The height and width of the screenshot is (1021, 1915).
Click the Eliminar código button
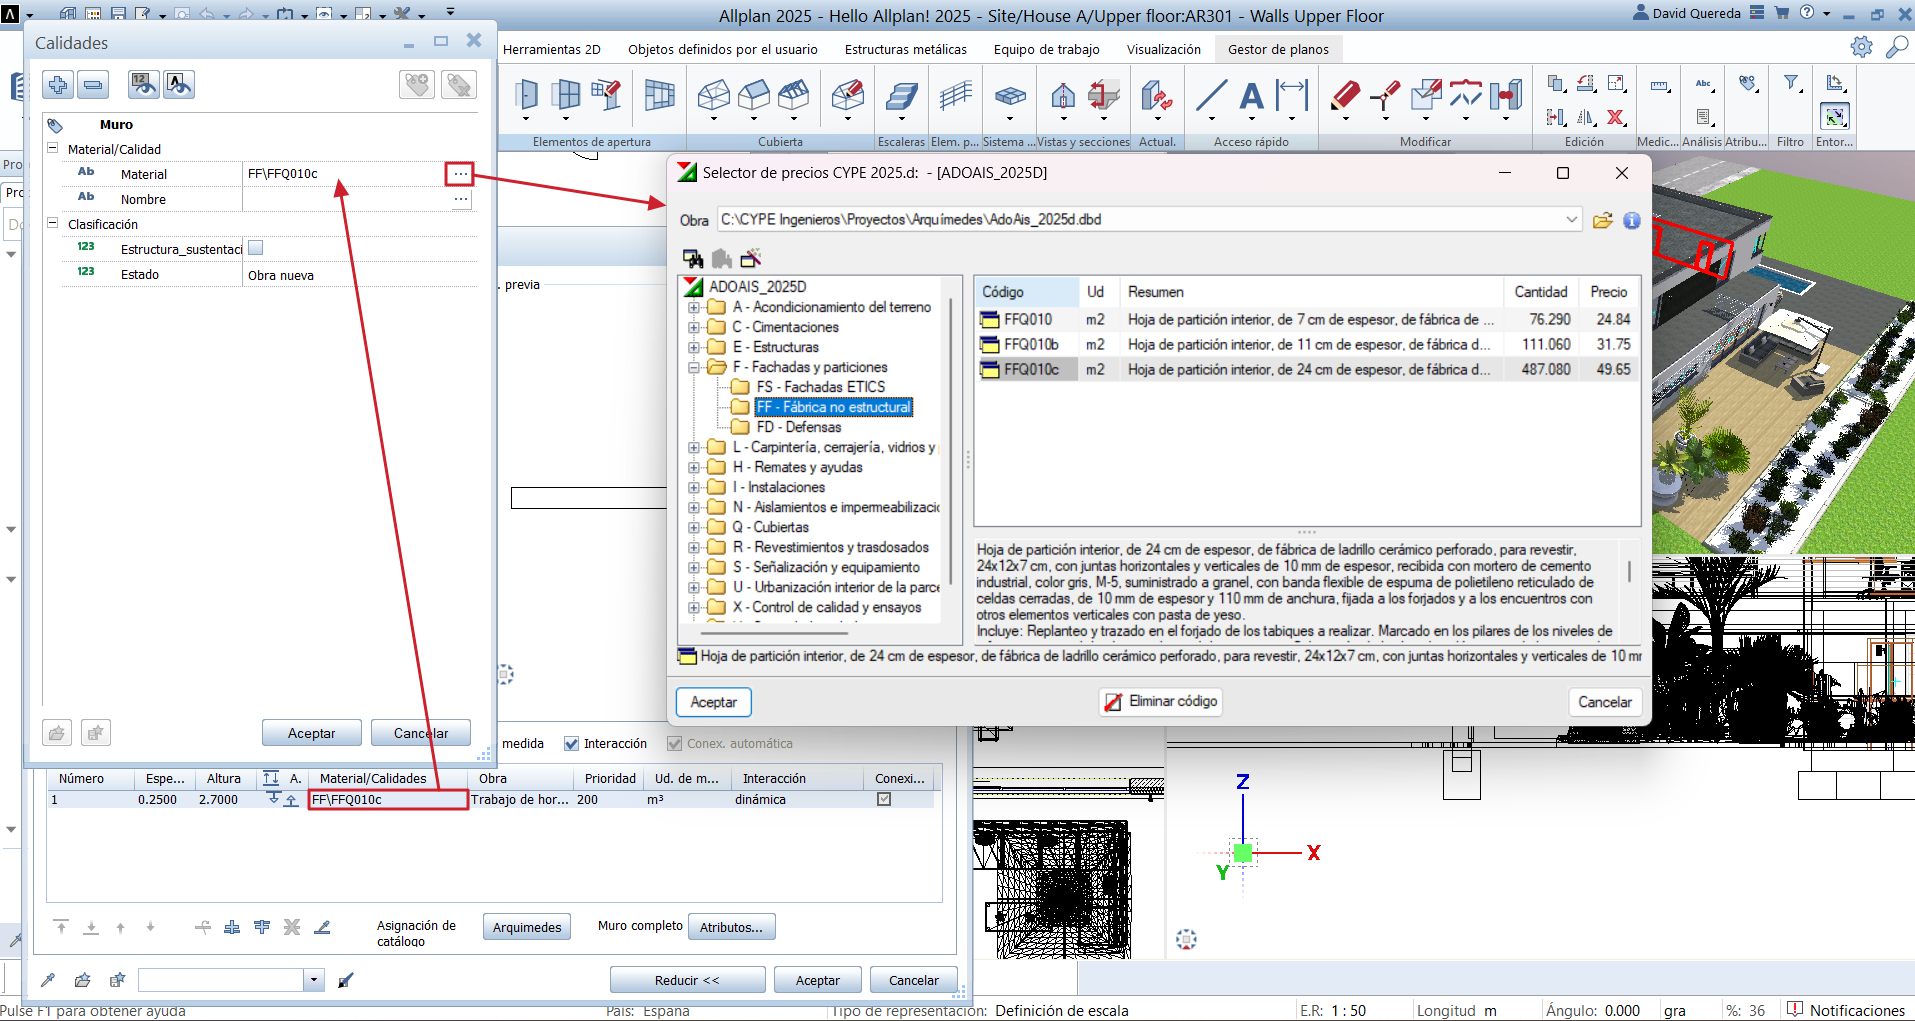pos(1160,702)
